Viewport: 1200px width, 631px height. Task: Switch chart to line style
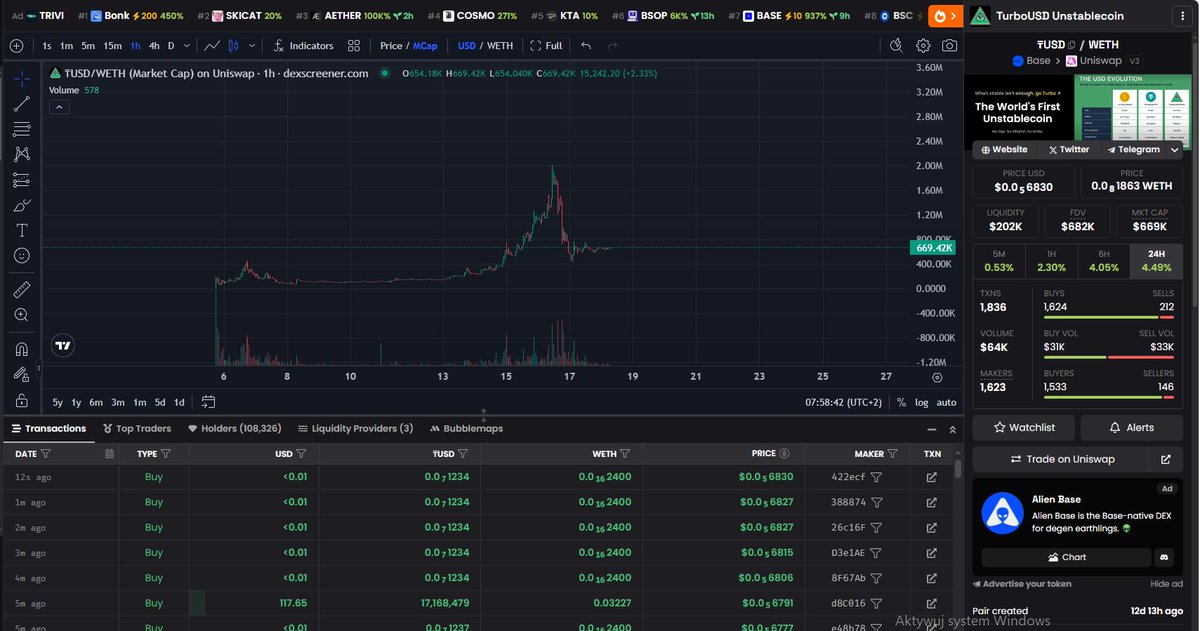click(x=212, y=46)
